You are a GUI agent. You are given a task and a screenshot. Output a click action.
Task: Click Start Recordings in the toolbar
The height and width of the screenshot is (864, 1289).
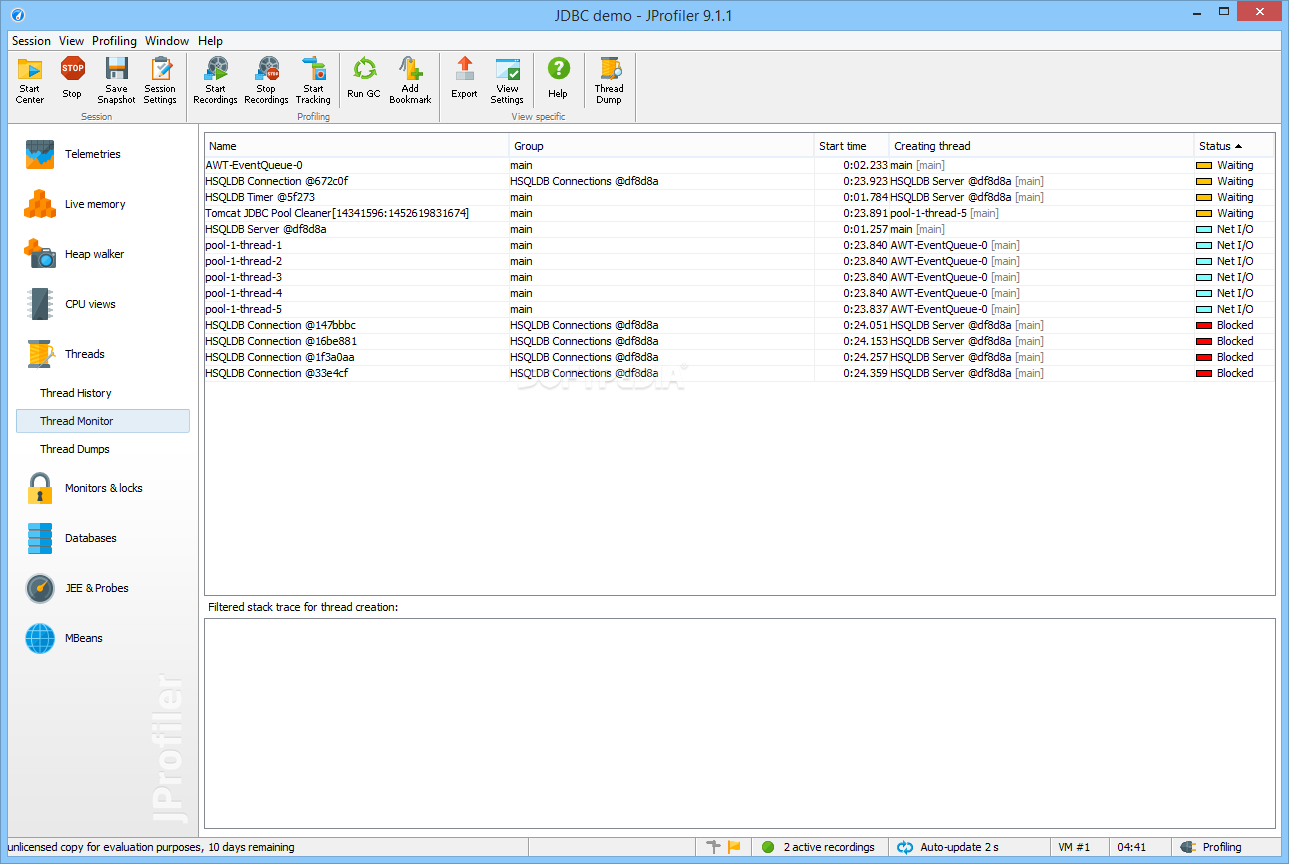(215, 80)
